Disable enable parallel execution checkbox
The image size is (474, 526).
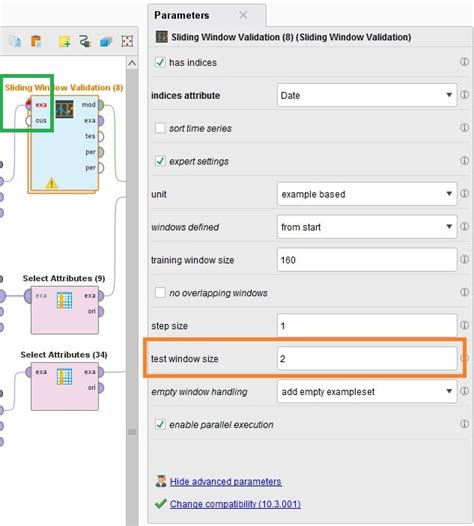160,424
